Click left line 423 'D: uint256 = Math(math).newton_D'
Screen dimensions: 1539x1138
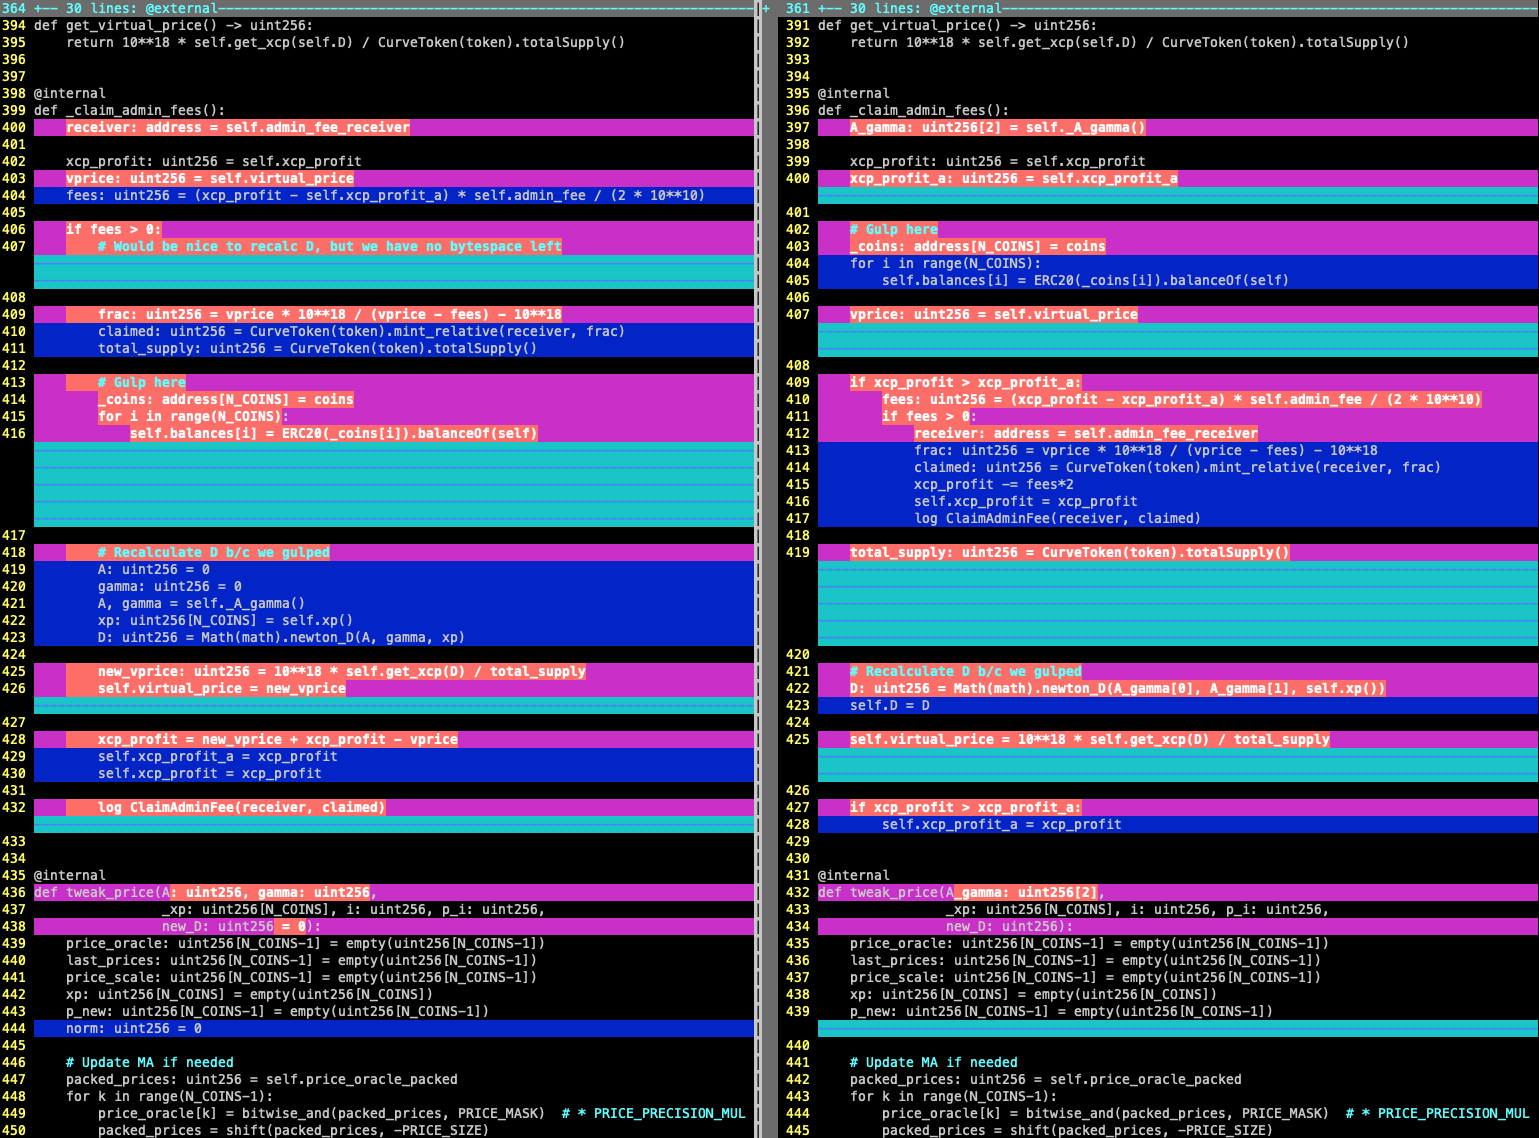pyautogui.click(x=282, y=637)
